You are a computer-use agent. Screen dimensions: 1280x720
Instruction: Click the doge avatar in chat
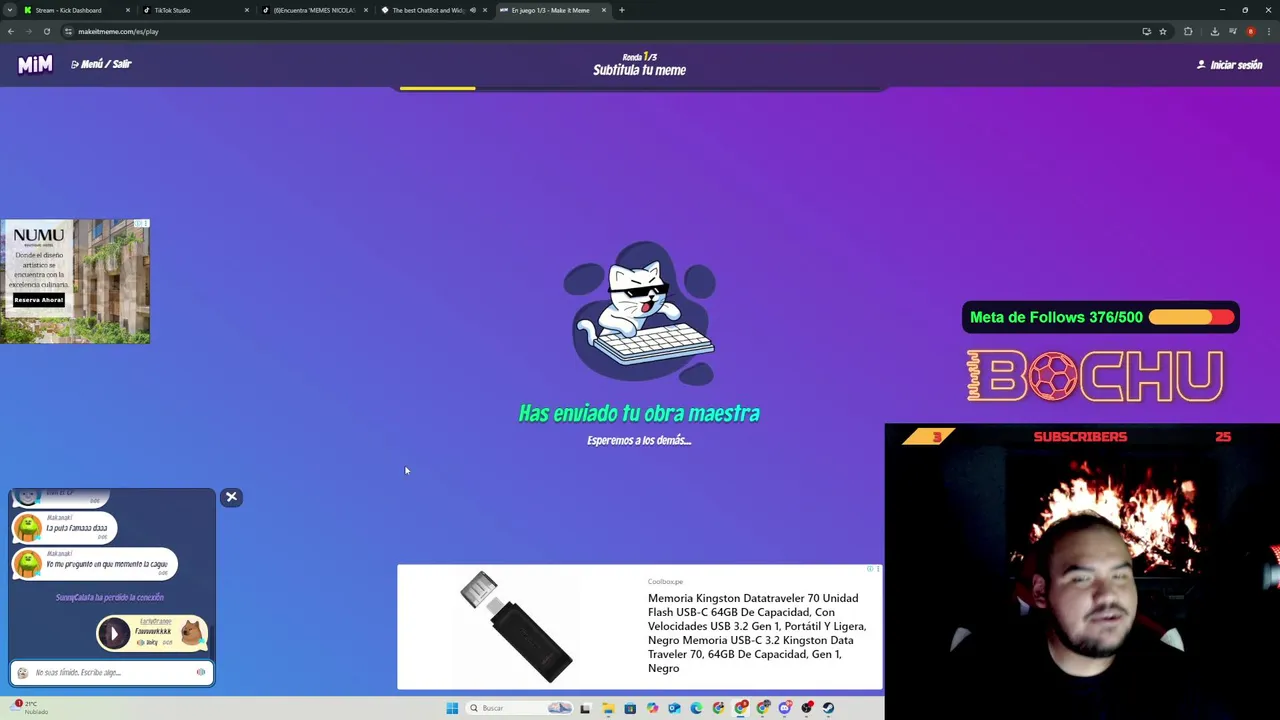point(192,631)
